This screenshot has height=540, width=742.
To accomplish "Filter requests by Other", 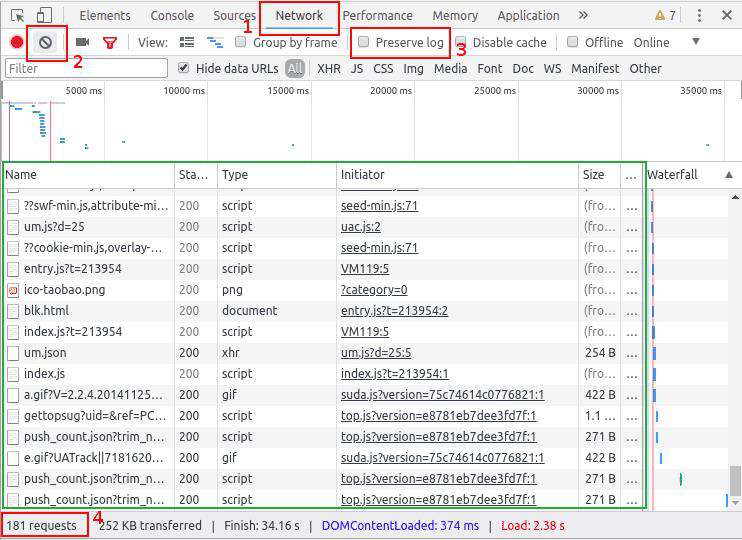I will tap(645, 69).
